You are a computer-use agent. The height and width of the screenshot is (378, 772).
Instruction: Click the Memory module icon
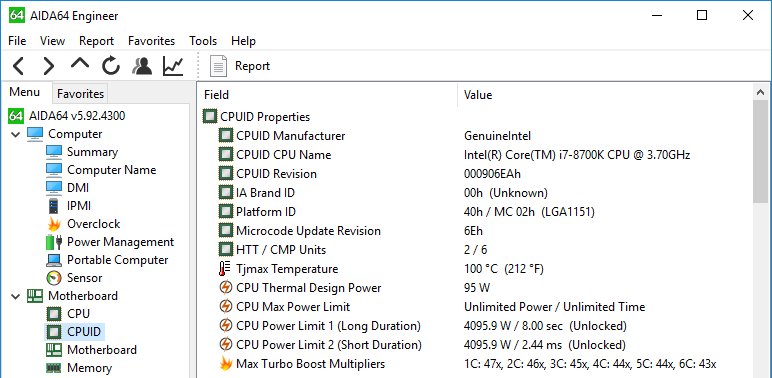pyautogui.click(x=54, y=368)
